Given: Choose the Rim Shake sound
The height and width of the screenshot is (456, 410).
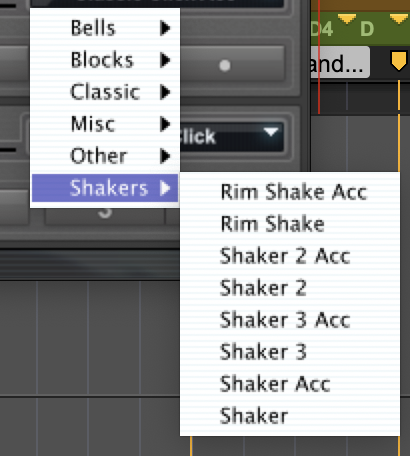Looking at the screenshot, I should [290, 224].
